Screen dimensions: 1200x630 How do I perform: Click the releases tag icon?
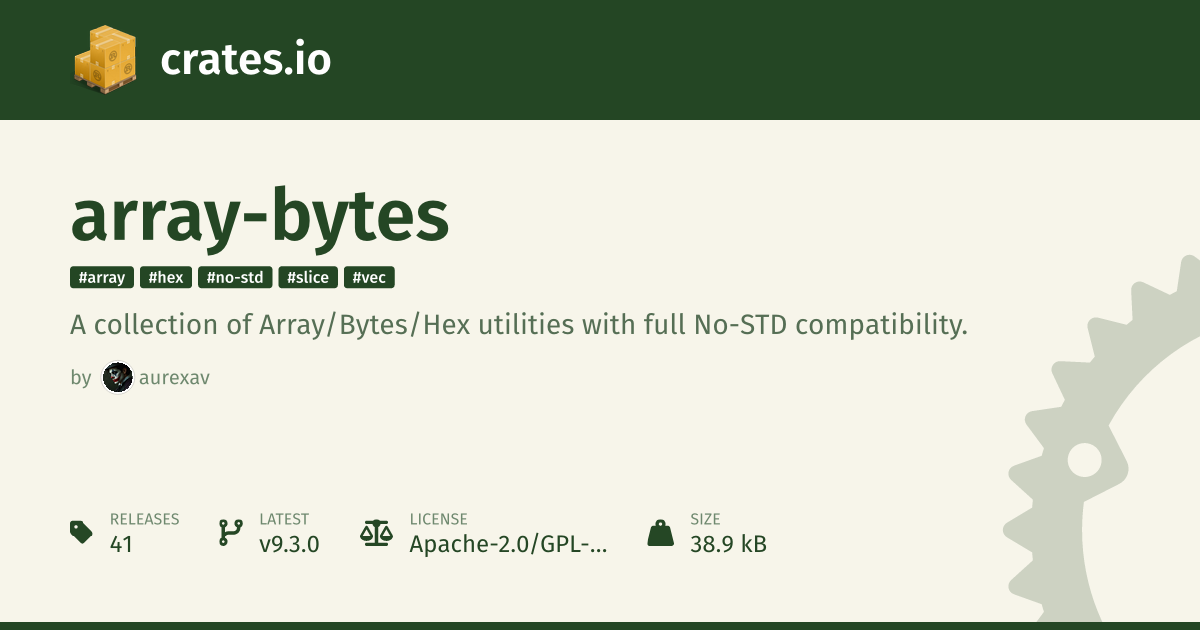pyautogui.click(x=82, y=532)
